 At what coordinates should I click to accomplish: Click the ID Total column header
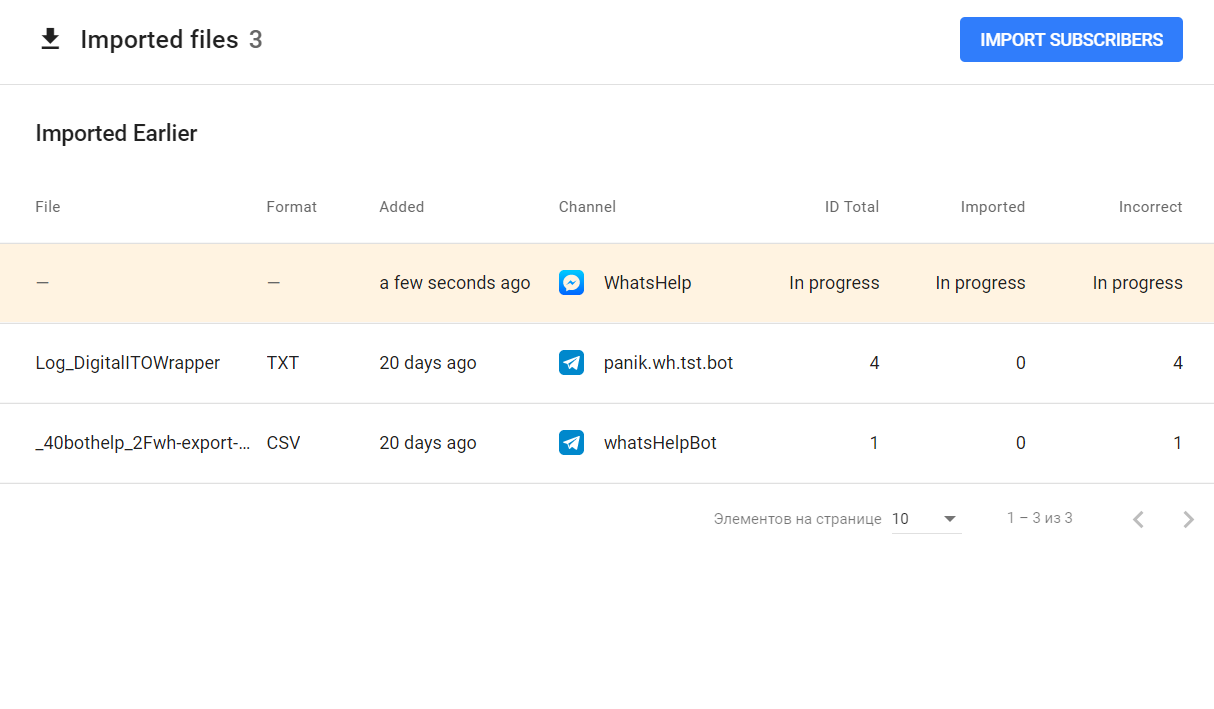click(x=852, y=207)
